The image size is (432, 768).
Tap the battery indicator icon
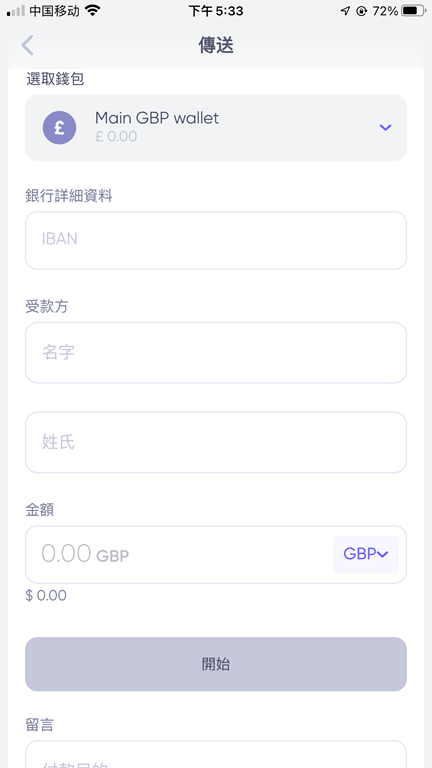coord(413,11)
